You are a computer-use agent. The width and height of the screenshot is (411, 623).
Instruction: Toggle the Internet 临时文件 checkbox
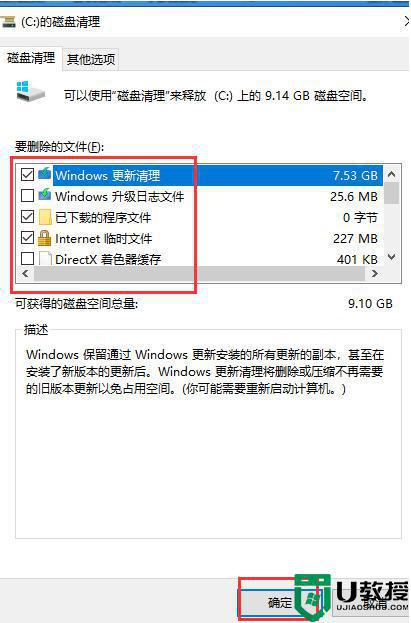coord(27,238)
